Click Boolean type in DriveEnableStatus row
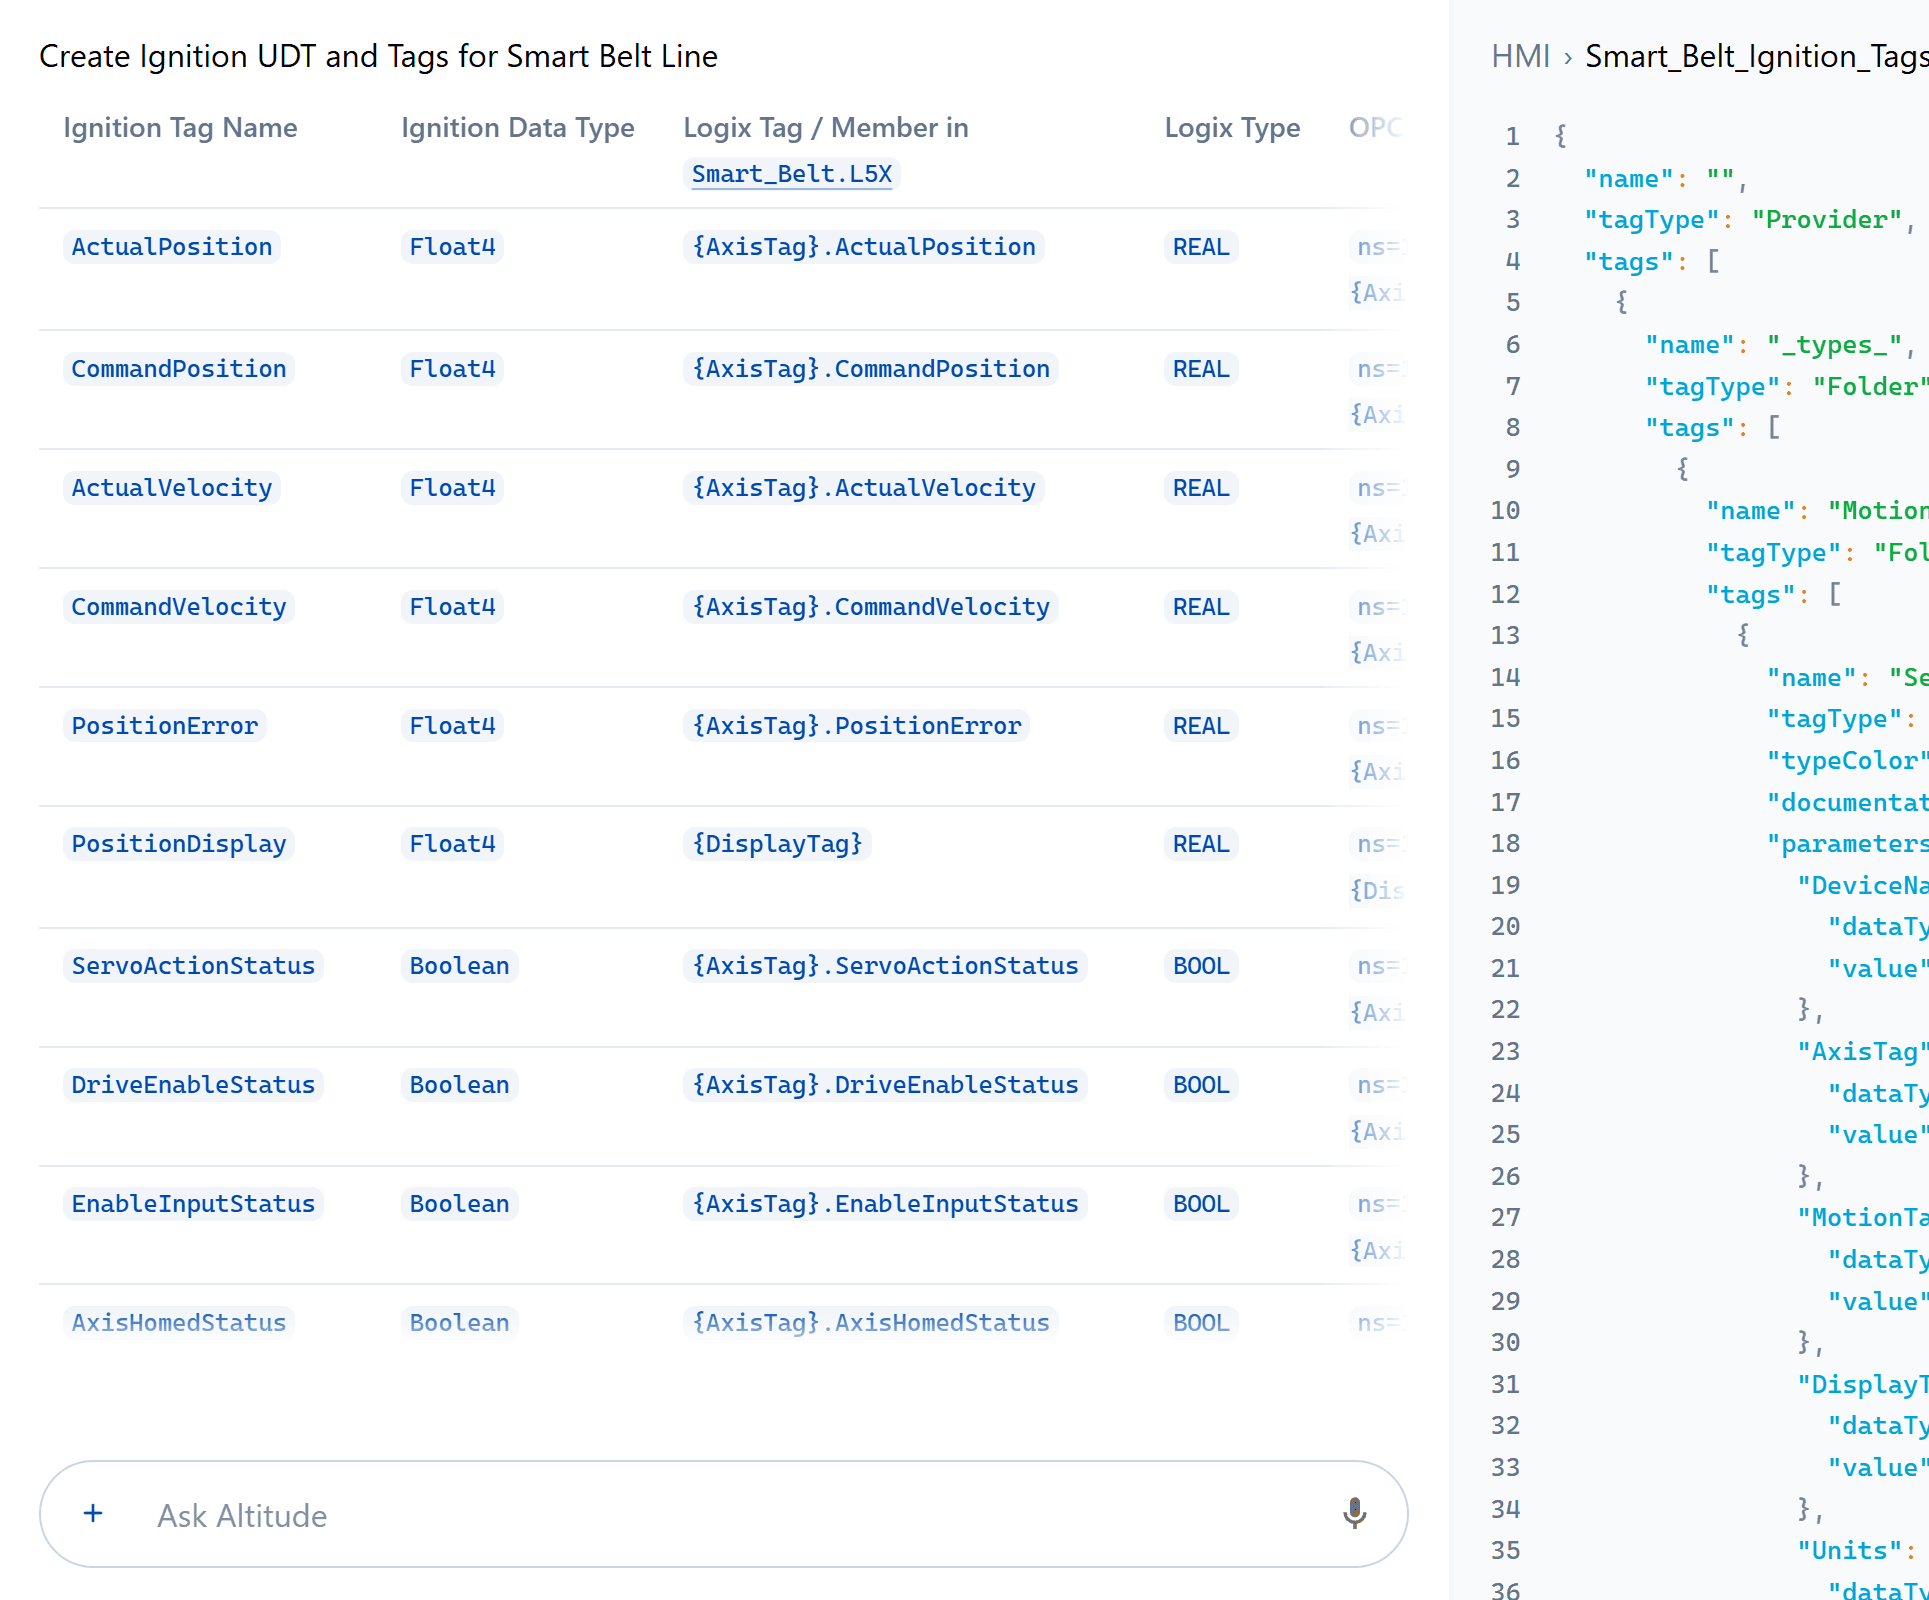This screenshot has height=1600, width=1929. pyautogui.click(x=460, y=1085)
